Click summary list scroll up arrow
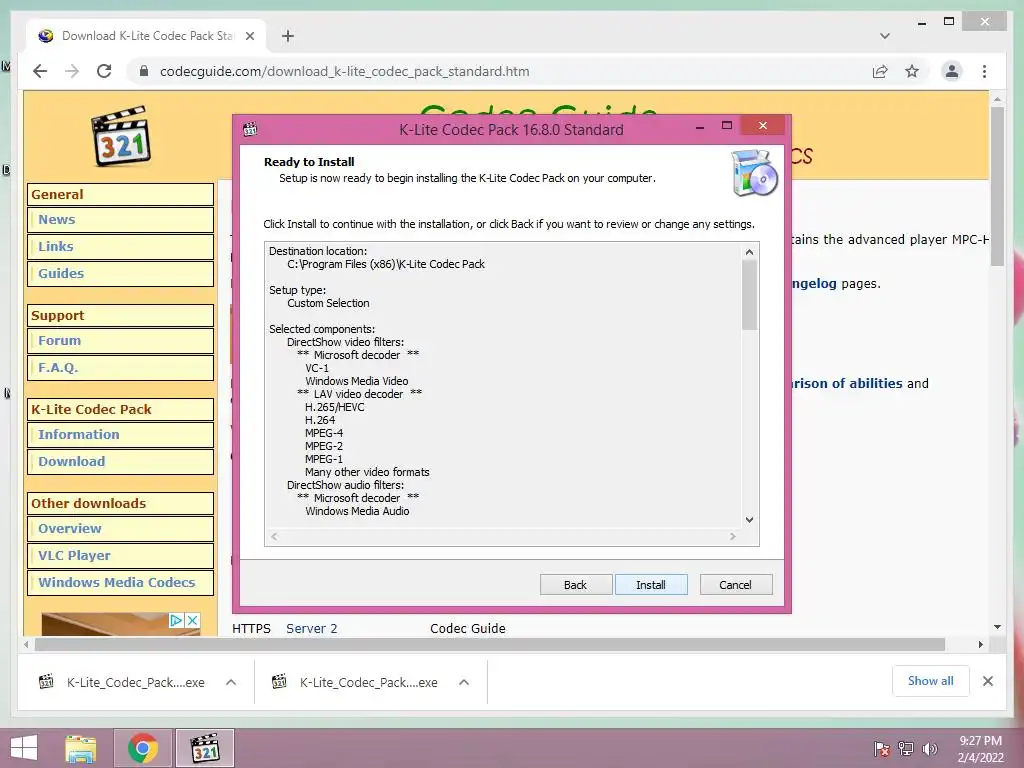1024x768 pixels. 749,252
